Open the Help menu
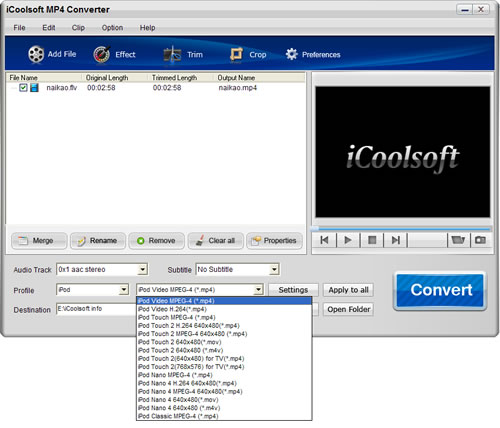The height and width of the screenshot is (428, 500). (147, 28)
